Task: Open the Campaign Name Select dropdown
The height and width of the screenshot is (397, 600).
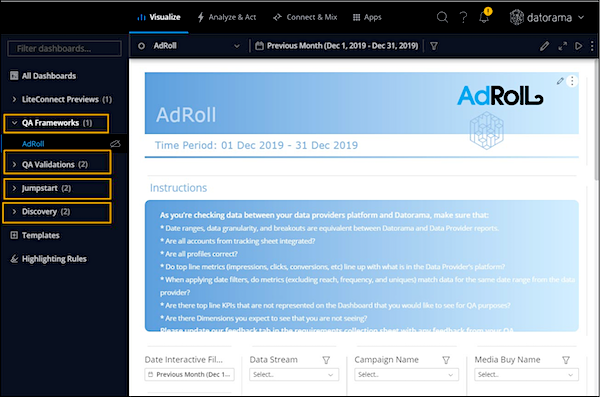Action: pyautogui.click(x=406, y=374)
